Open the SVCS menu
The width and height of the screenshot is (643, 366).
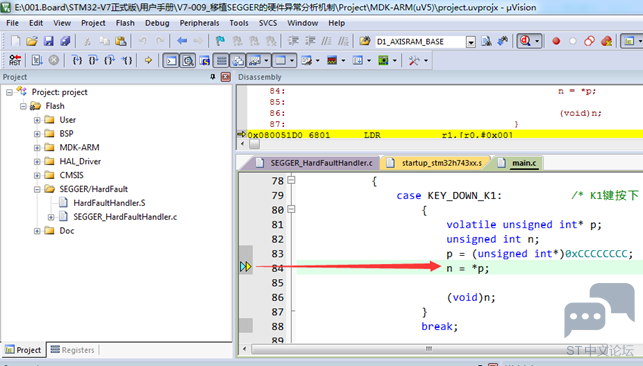(x=268, y=23)
